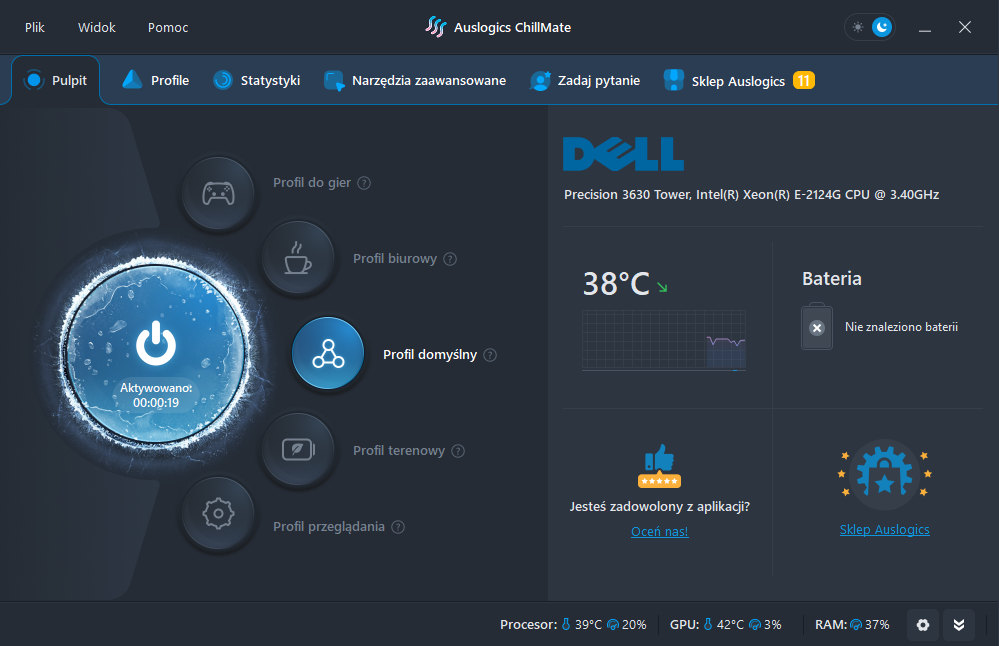Open settings gear in status bar
The width and height of the screenshot is (999, 646).
pyautogui.click(x=923, y=625)
